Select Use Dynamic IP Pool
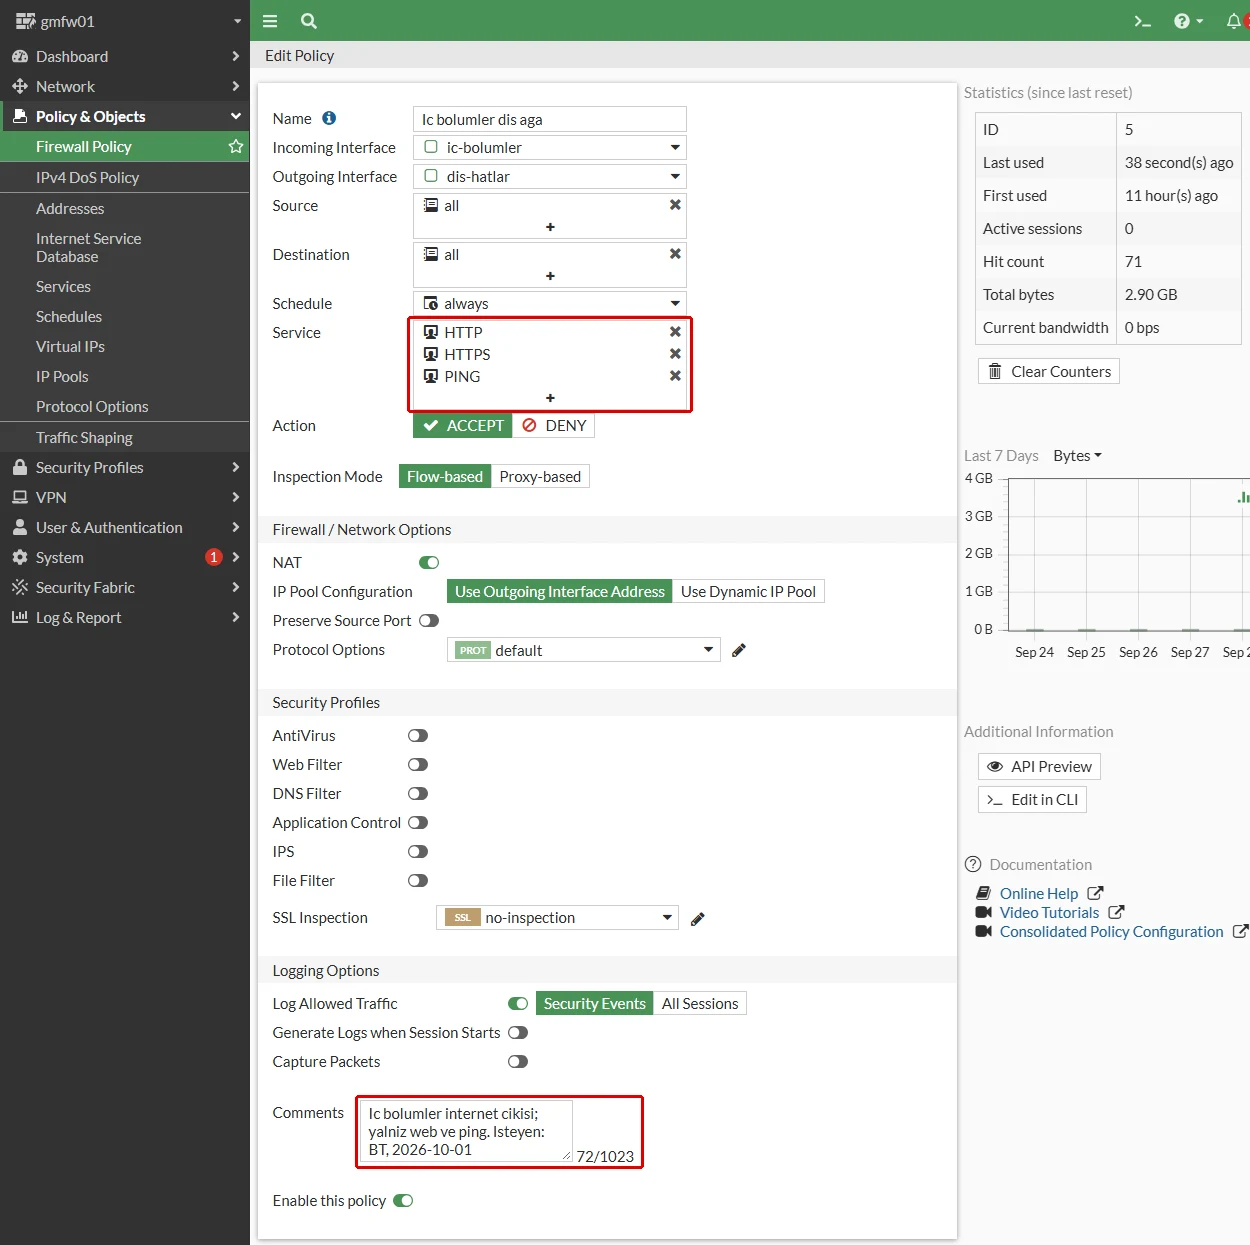The height and width of the screenshot is (1245, 1250). tap(748, 592)
